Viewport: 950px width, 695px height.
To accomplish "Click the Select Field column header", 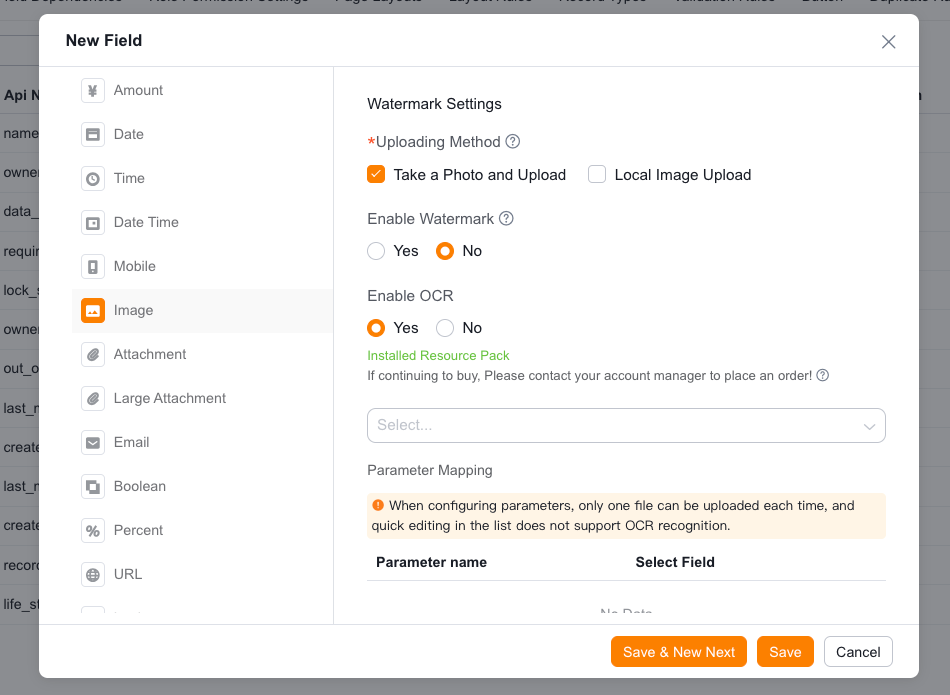I will tap(675, 562).
